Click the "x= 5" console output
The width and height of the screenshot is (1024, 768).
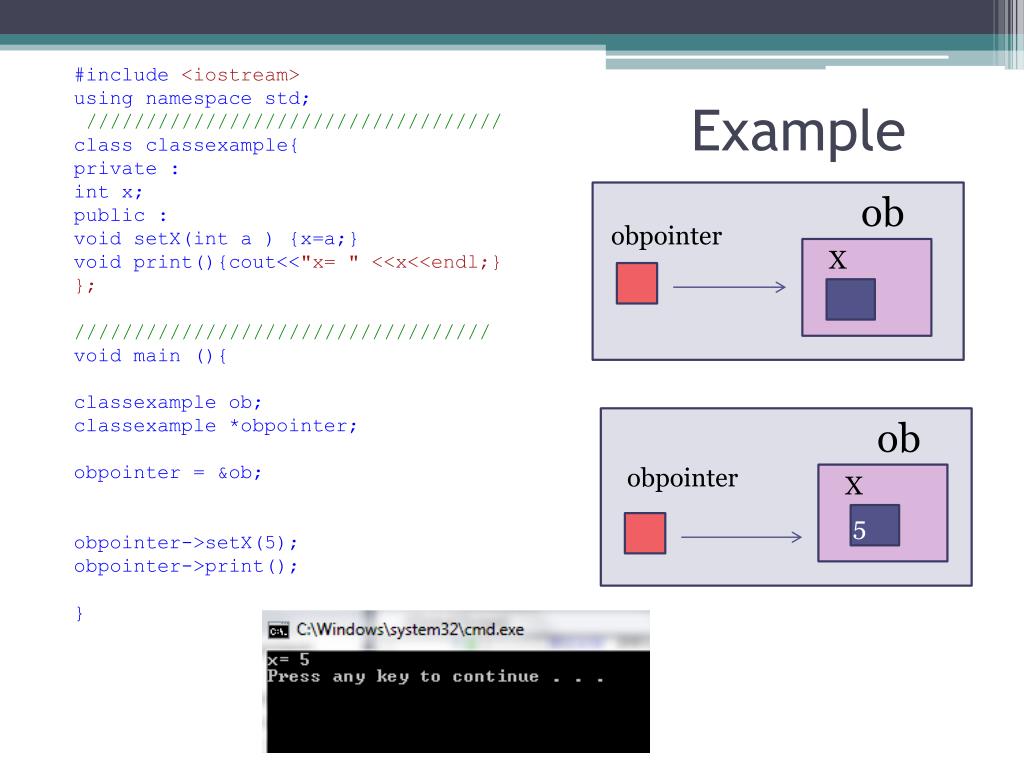pos(288,660)
